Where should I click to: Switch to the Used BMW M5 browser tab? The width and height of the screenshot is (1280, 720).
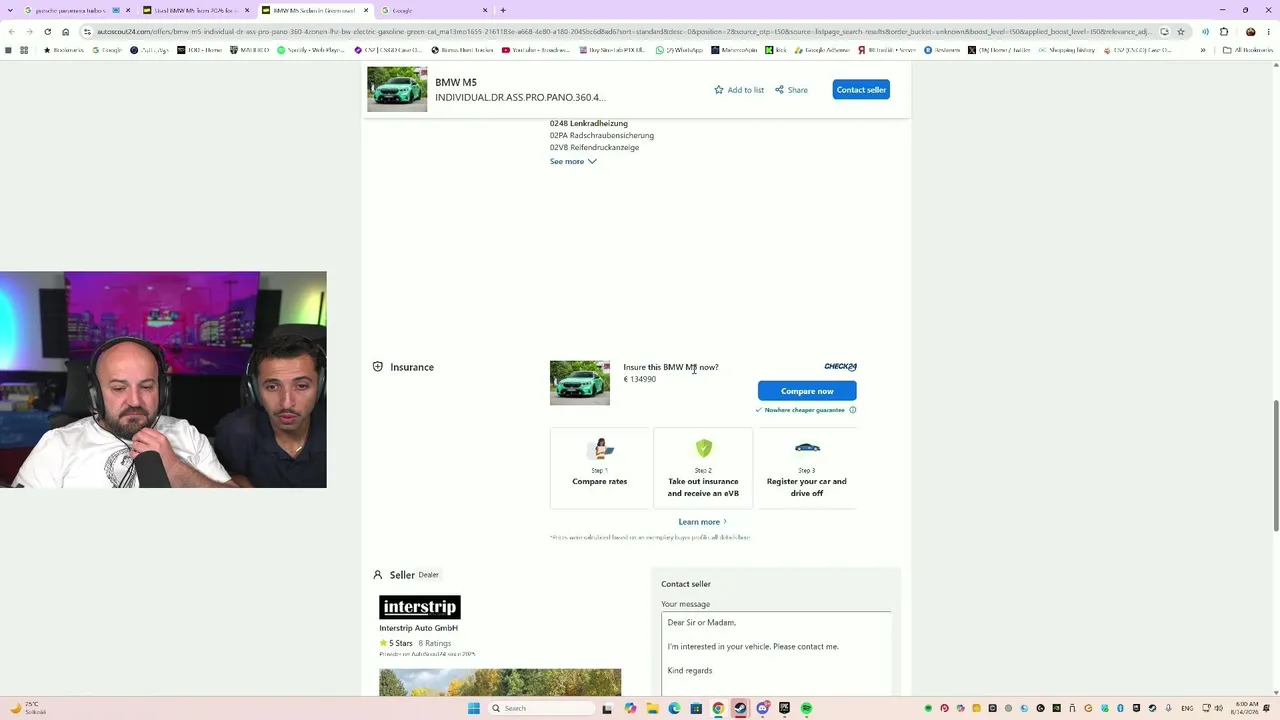[195, 10]
